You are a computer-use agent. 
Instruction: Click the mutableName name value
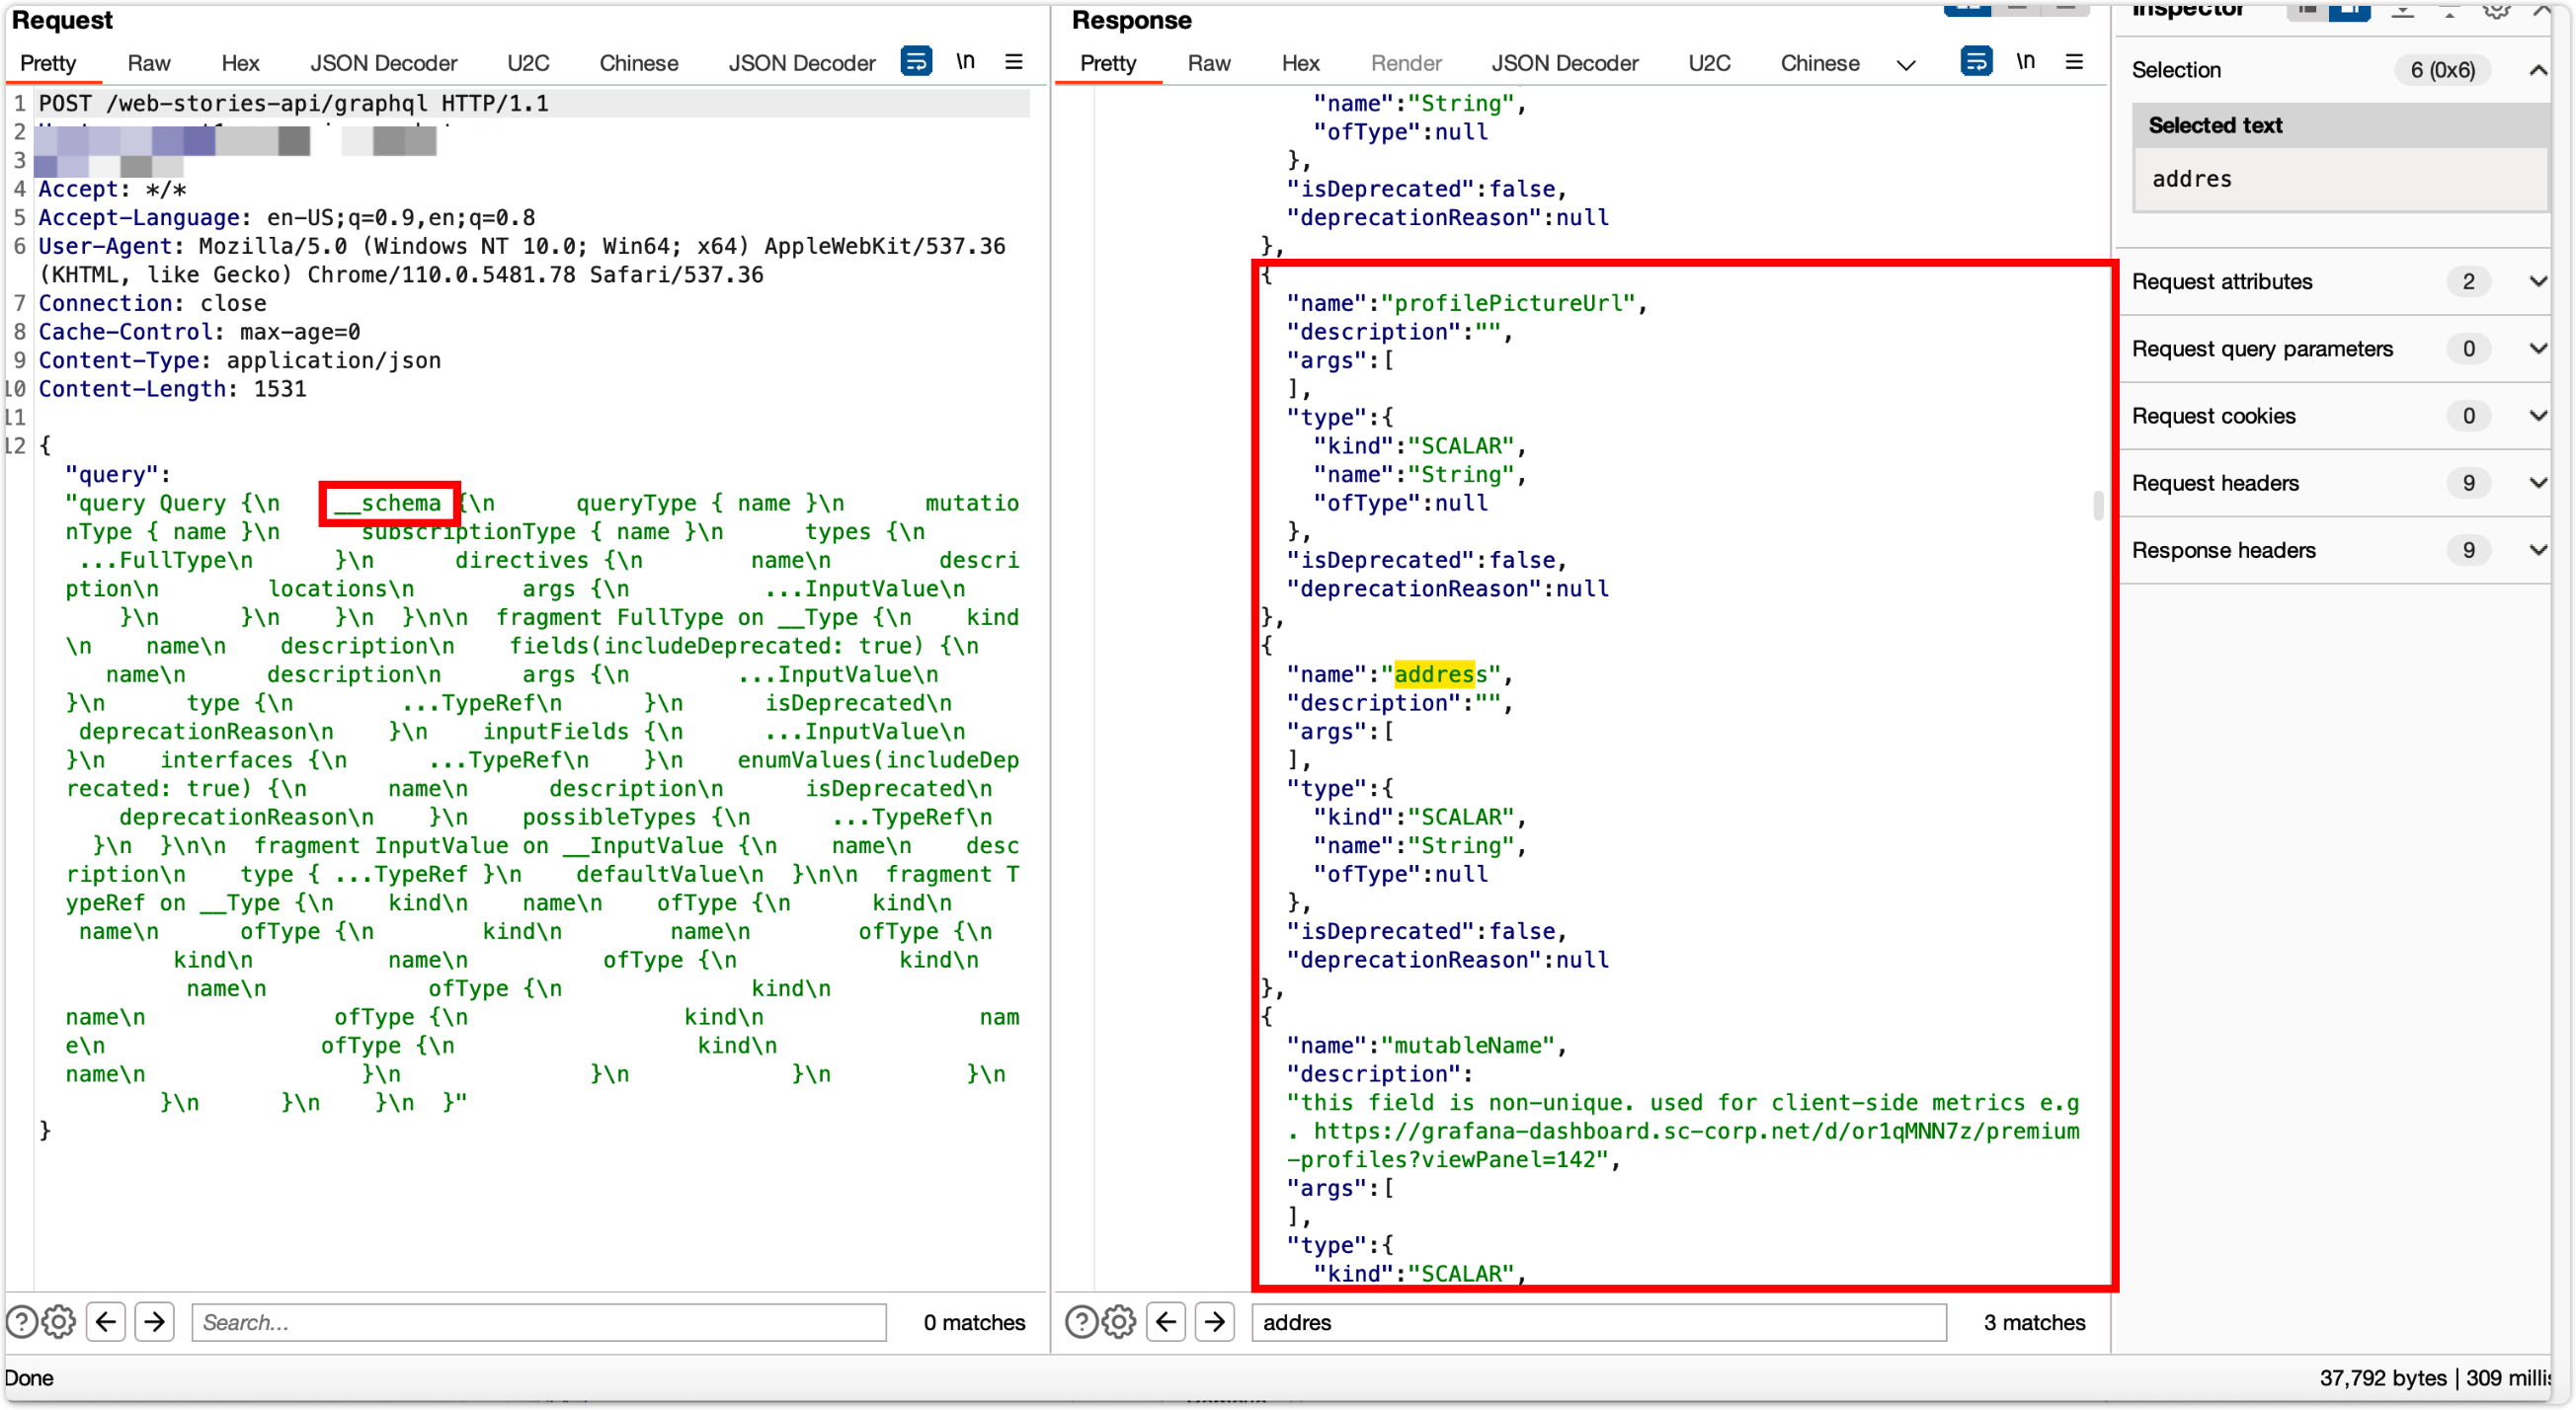click(1474, 1045)
